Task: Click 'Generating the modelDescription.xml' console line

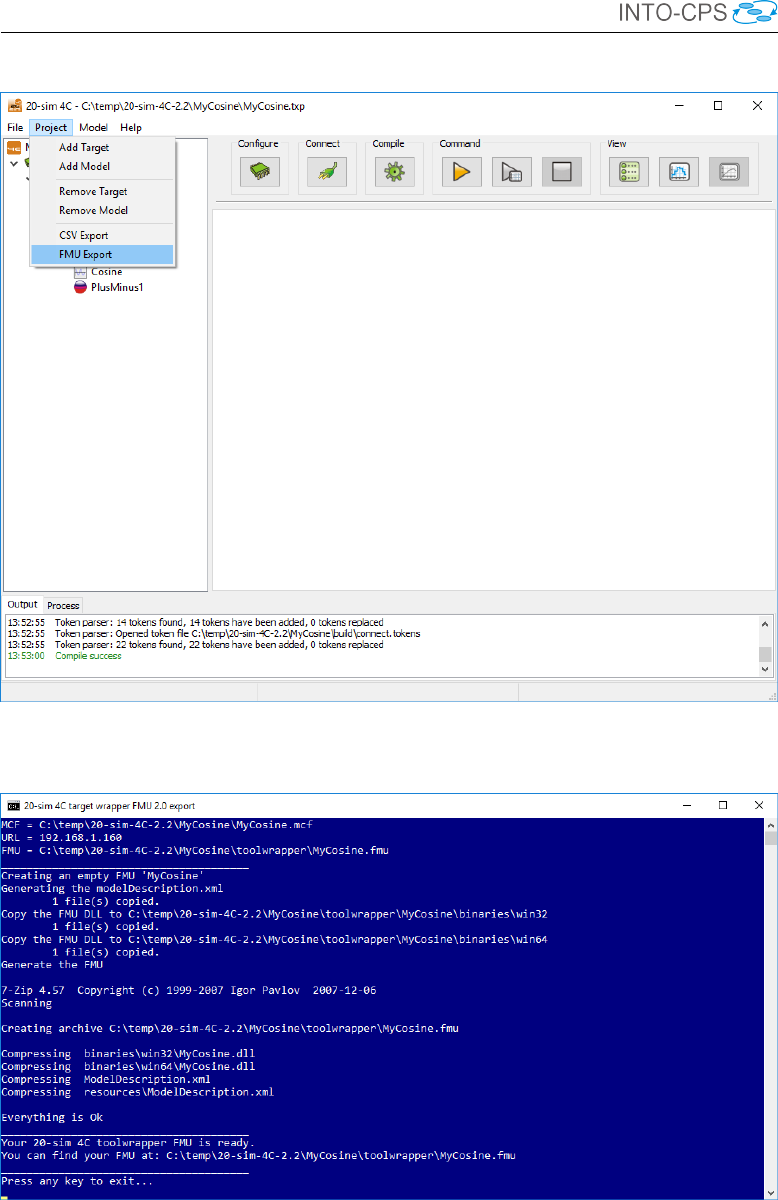Action: tap(112, 888)
